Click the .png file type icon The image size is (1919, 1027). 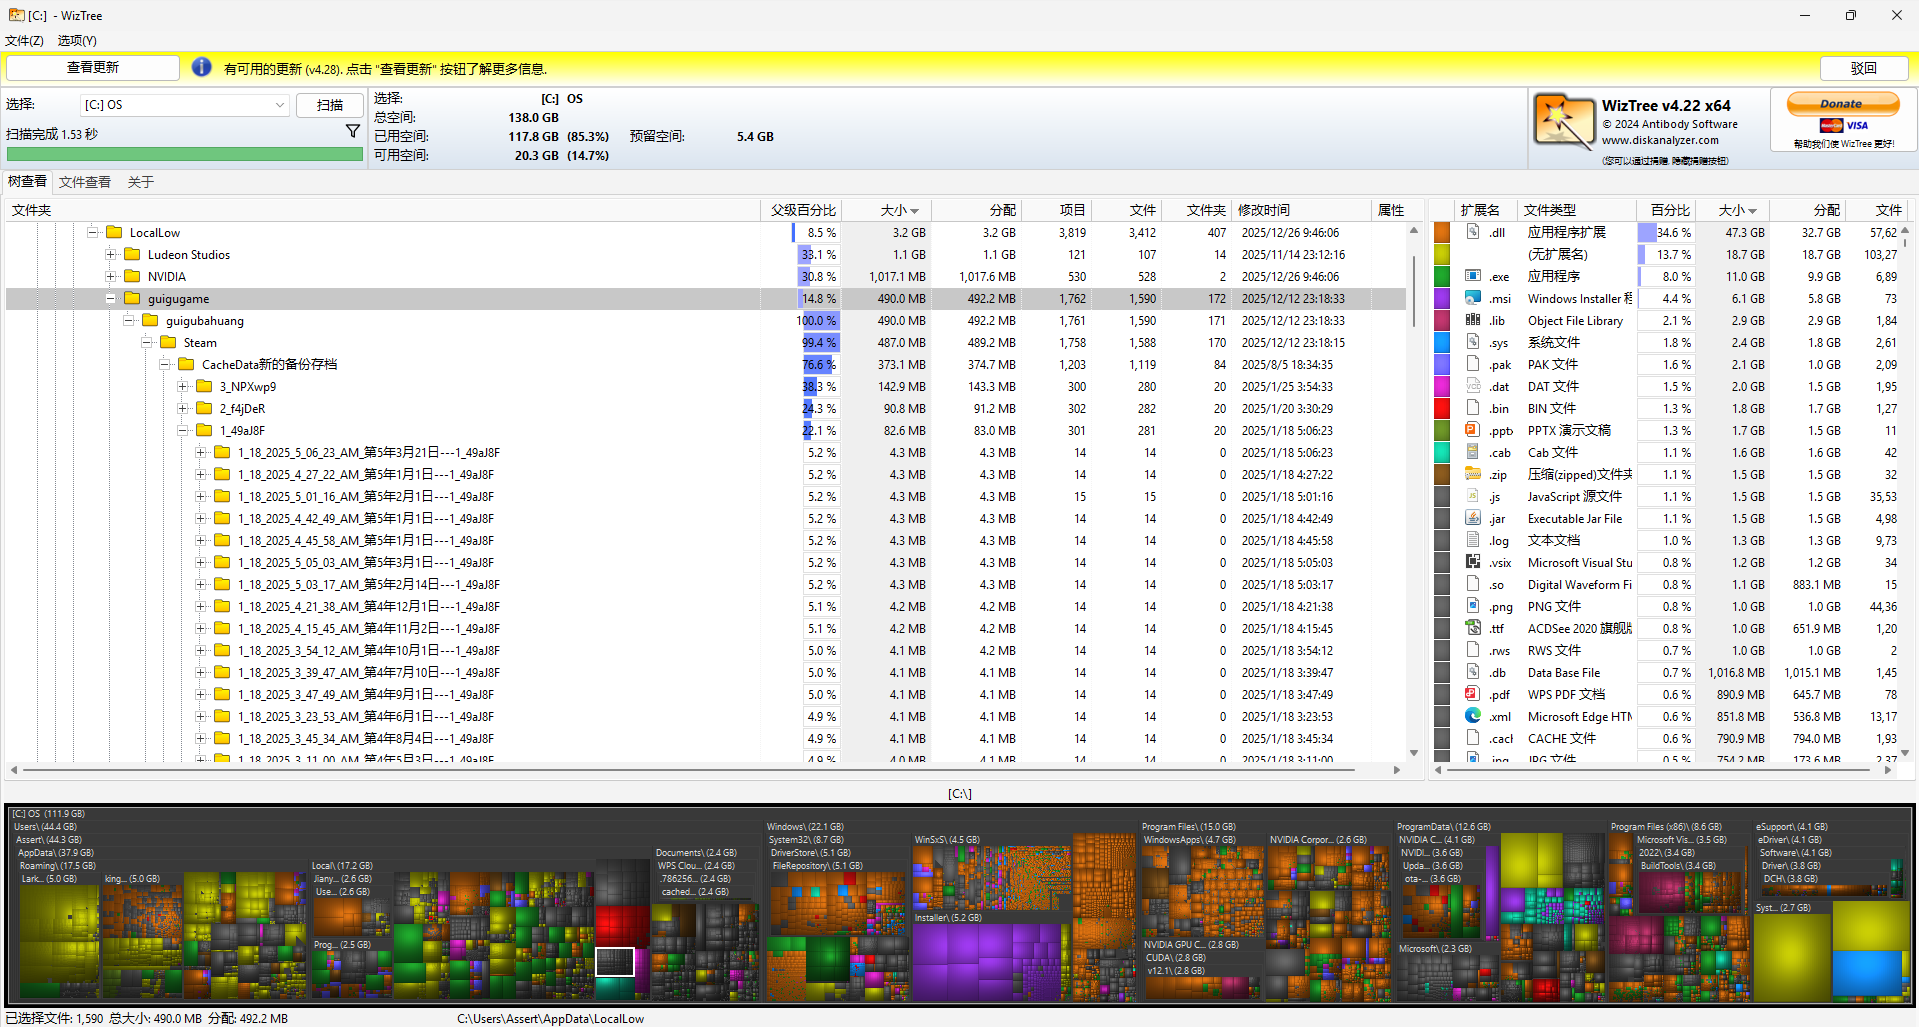1473,606
